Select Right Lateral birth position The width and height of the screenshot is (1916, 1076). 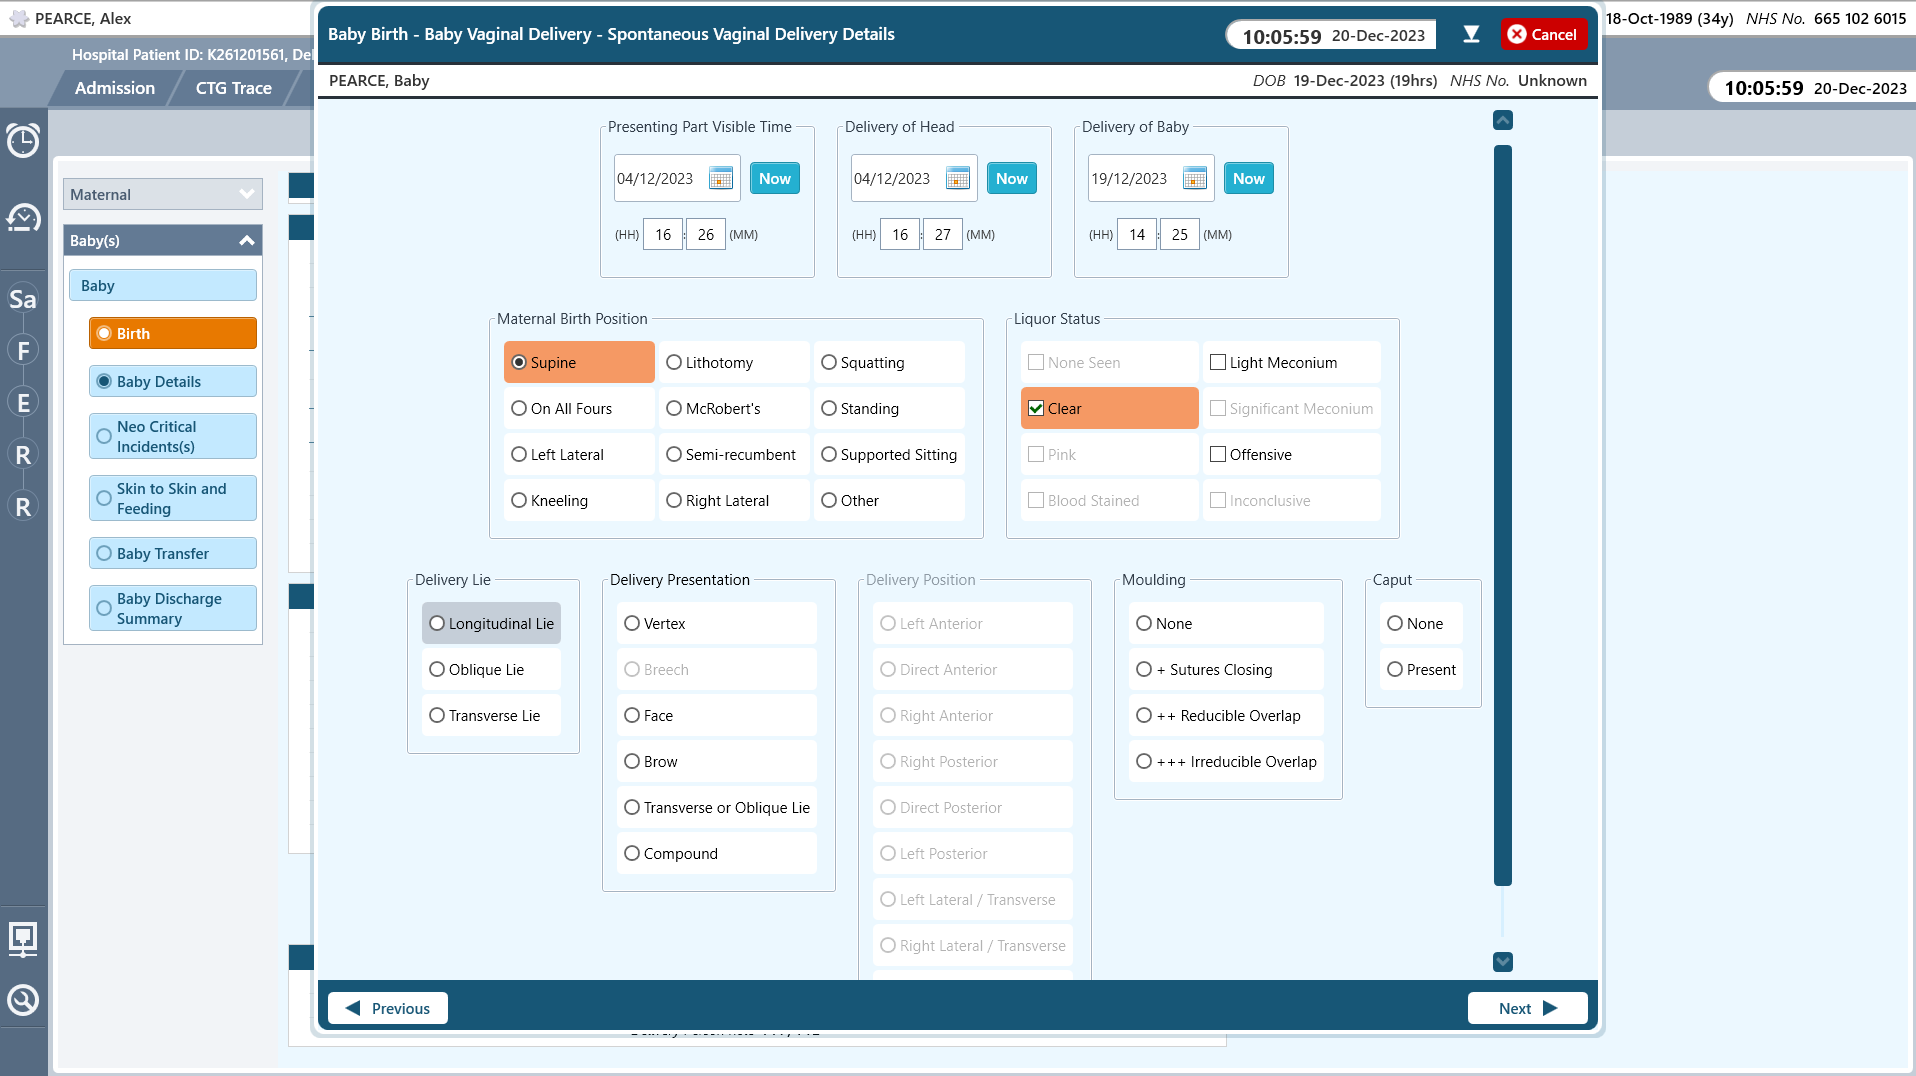coord(734,500)
